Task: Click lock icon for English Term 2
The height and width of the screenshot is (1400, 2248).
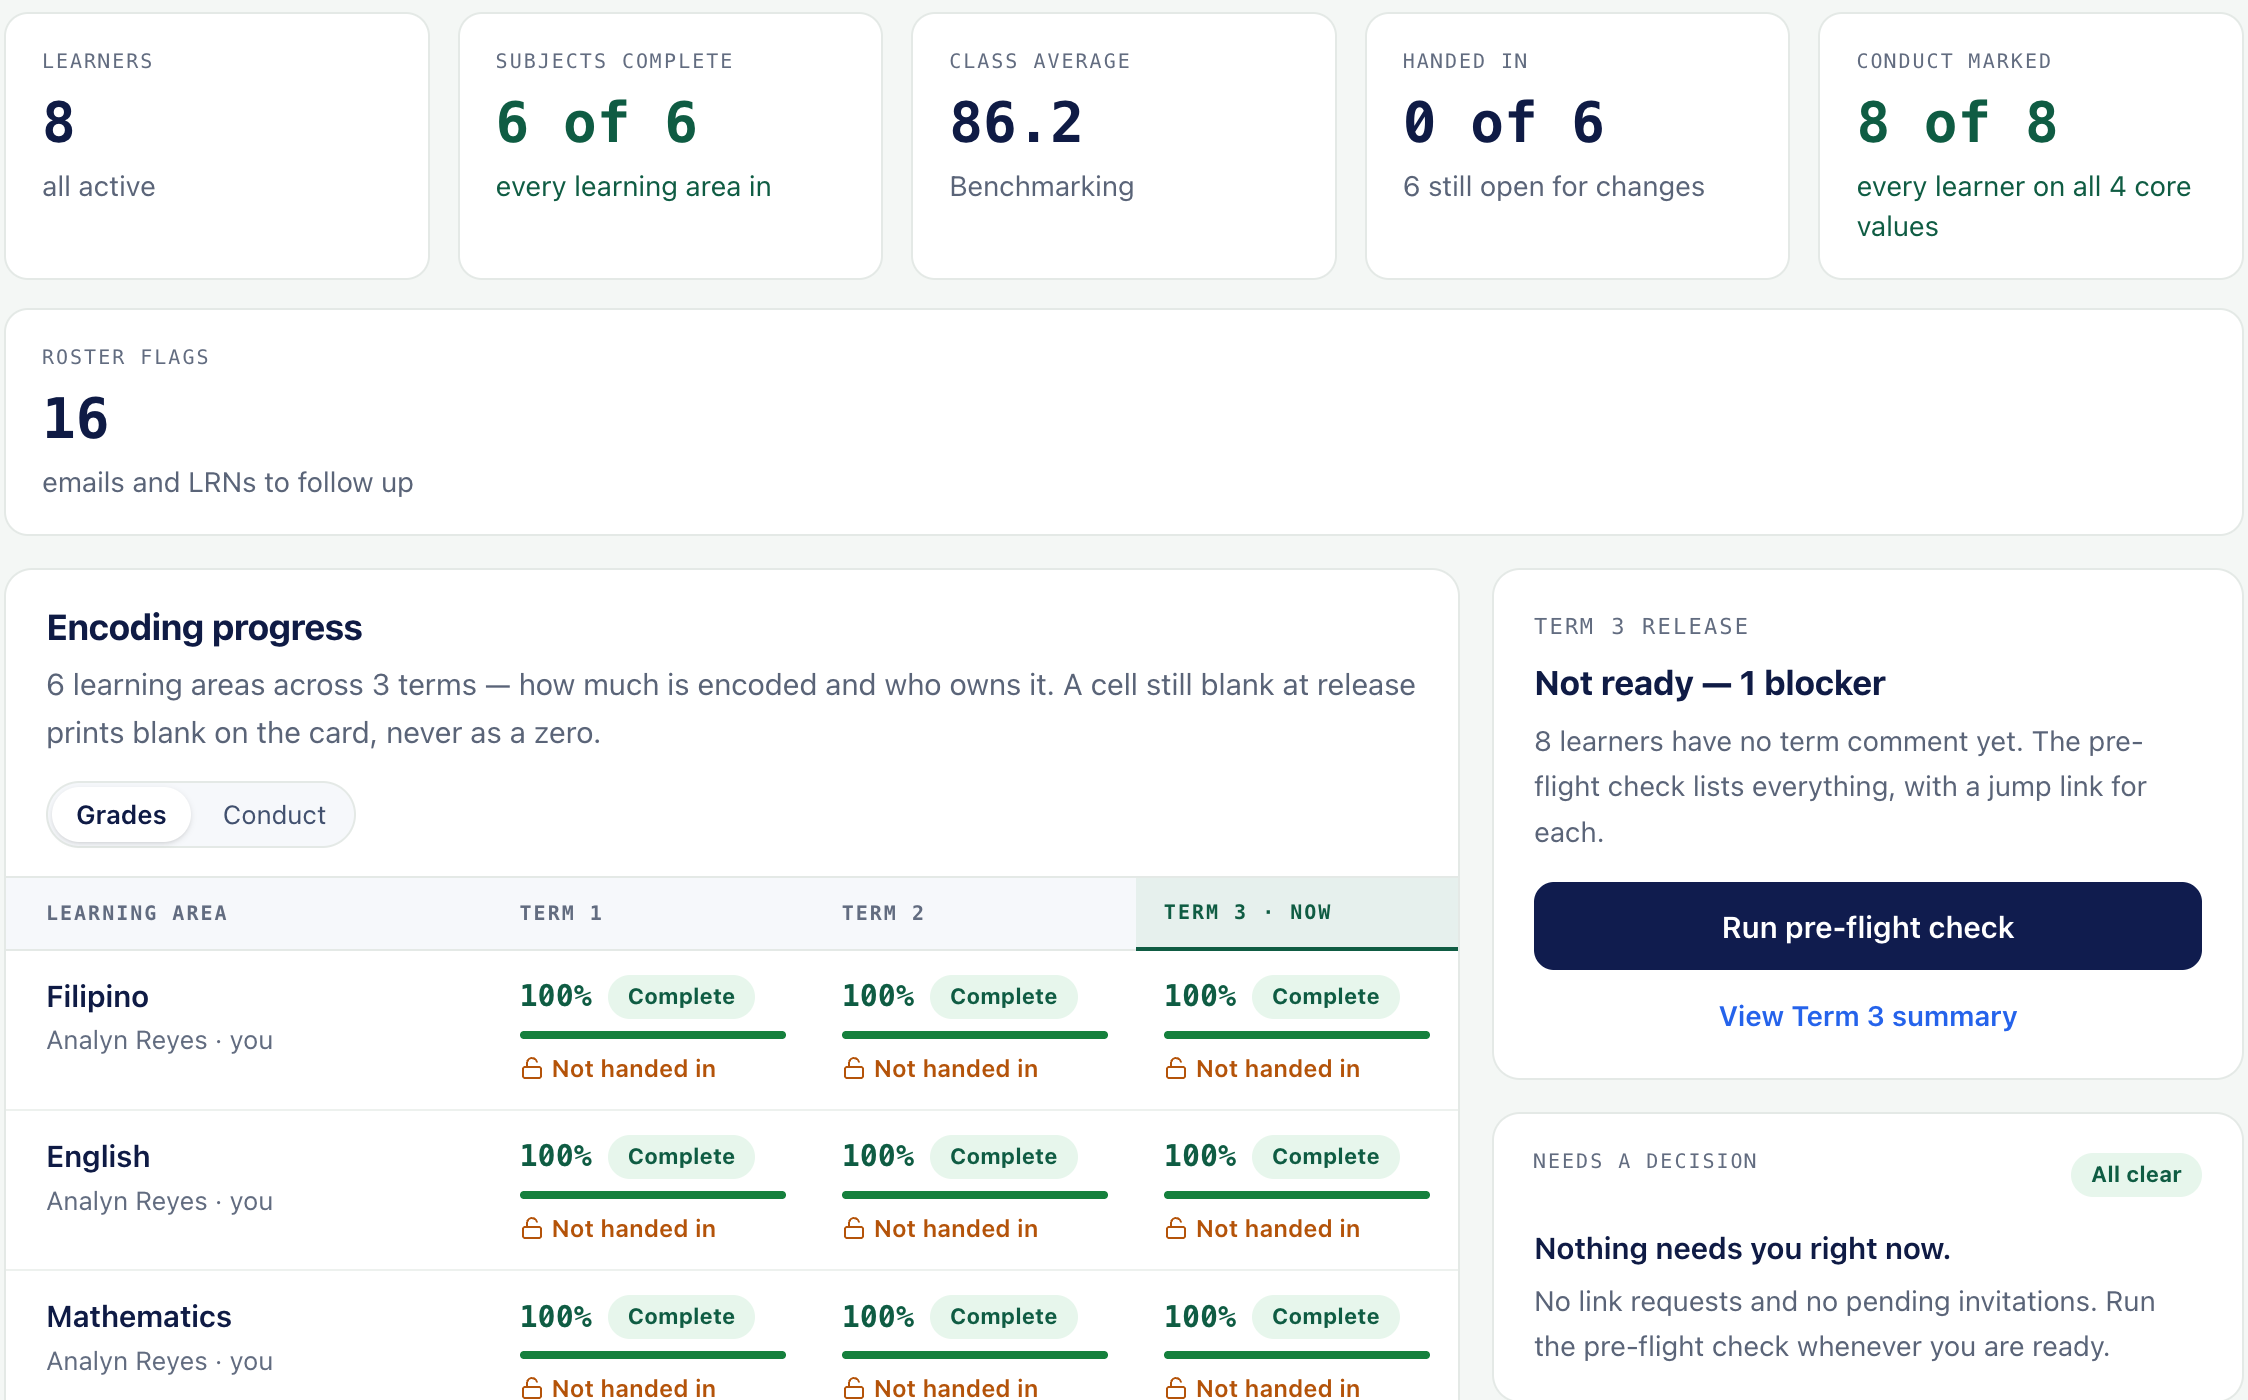Action: click(854, 1229)
